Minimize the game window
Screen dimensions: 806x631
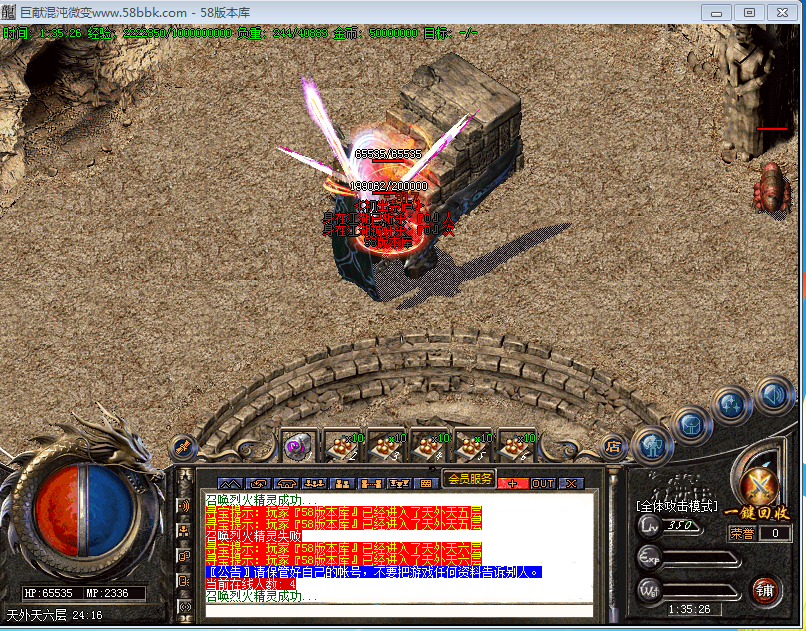[x=717, y=13]
